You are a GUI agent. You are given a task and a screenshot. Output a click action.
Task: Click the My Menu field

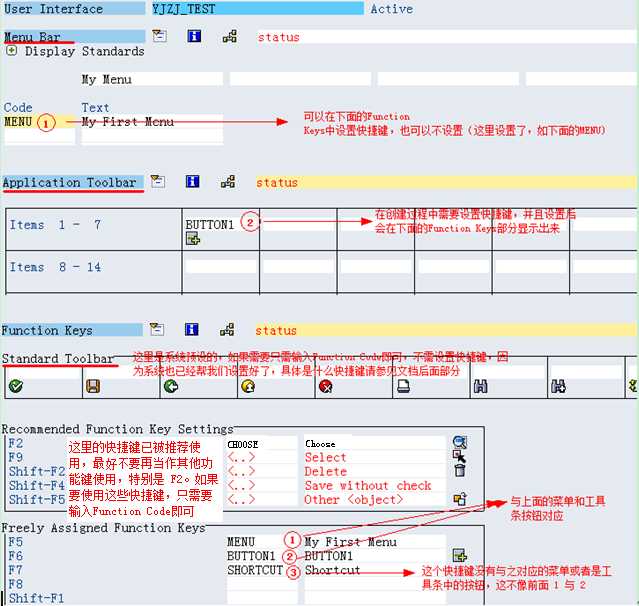[x=150, y=79]
